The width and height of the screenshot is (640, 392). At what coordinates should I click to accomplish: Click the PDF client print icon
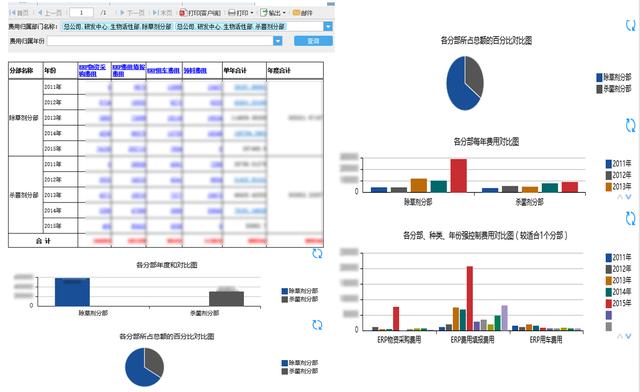(183, 13)
